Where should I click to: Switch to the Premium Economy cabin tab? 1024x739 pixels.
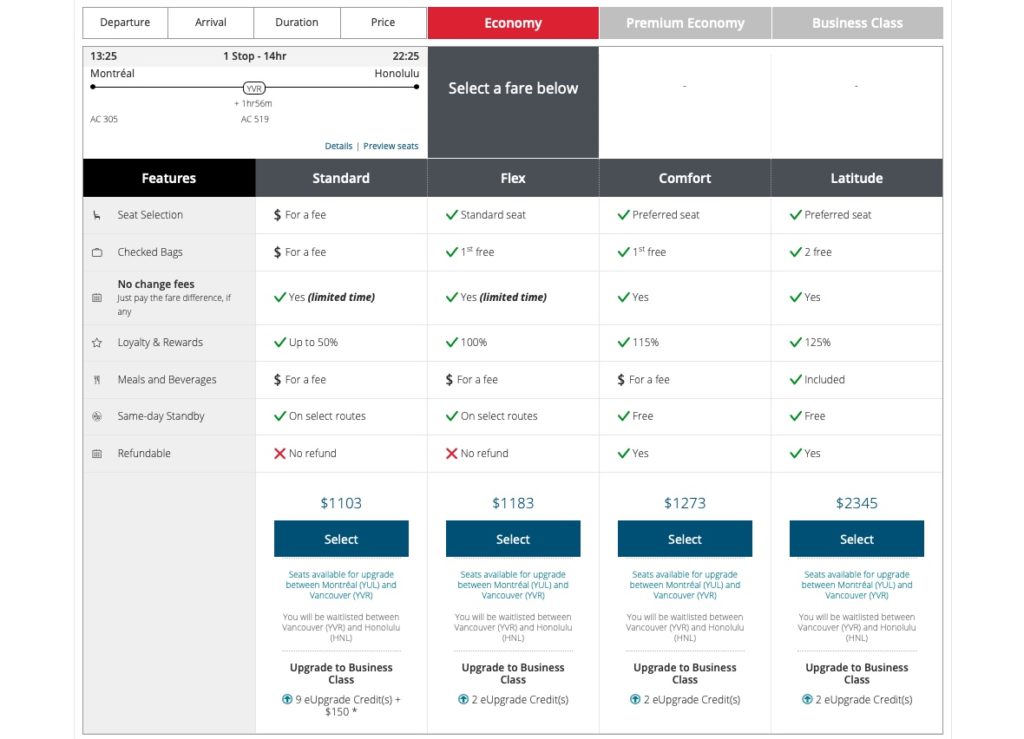click(685, 23)
